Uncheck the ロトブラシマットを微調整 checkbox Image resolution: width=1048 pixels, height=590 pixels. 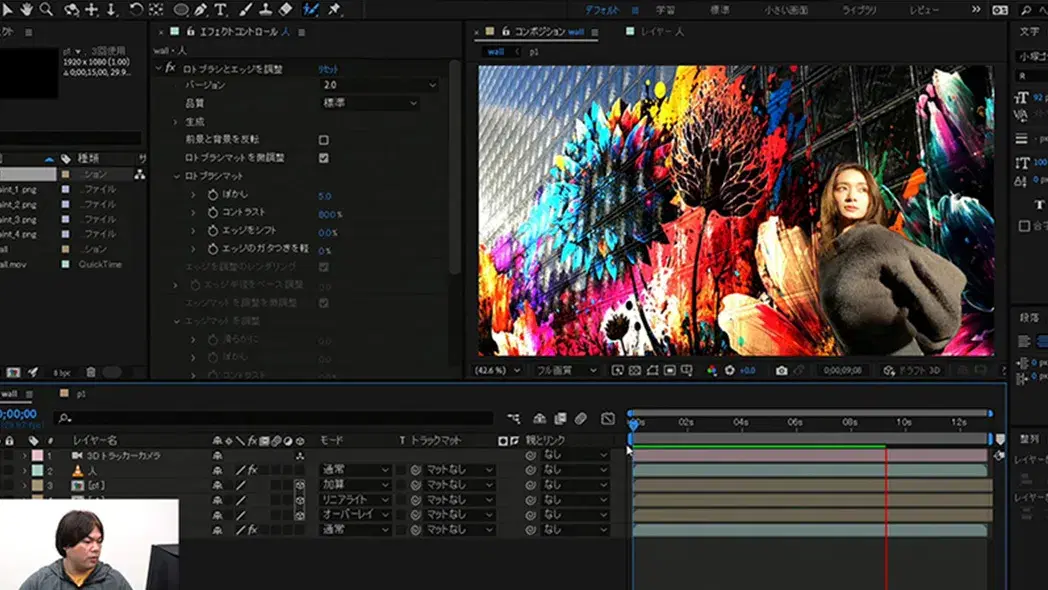click(x=323, y=158)
